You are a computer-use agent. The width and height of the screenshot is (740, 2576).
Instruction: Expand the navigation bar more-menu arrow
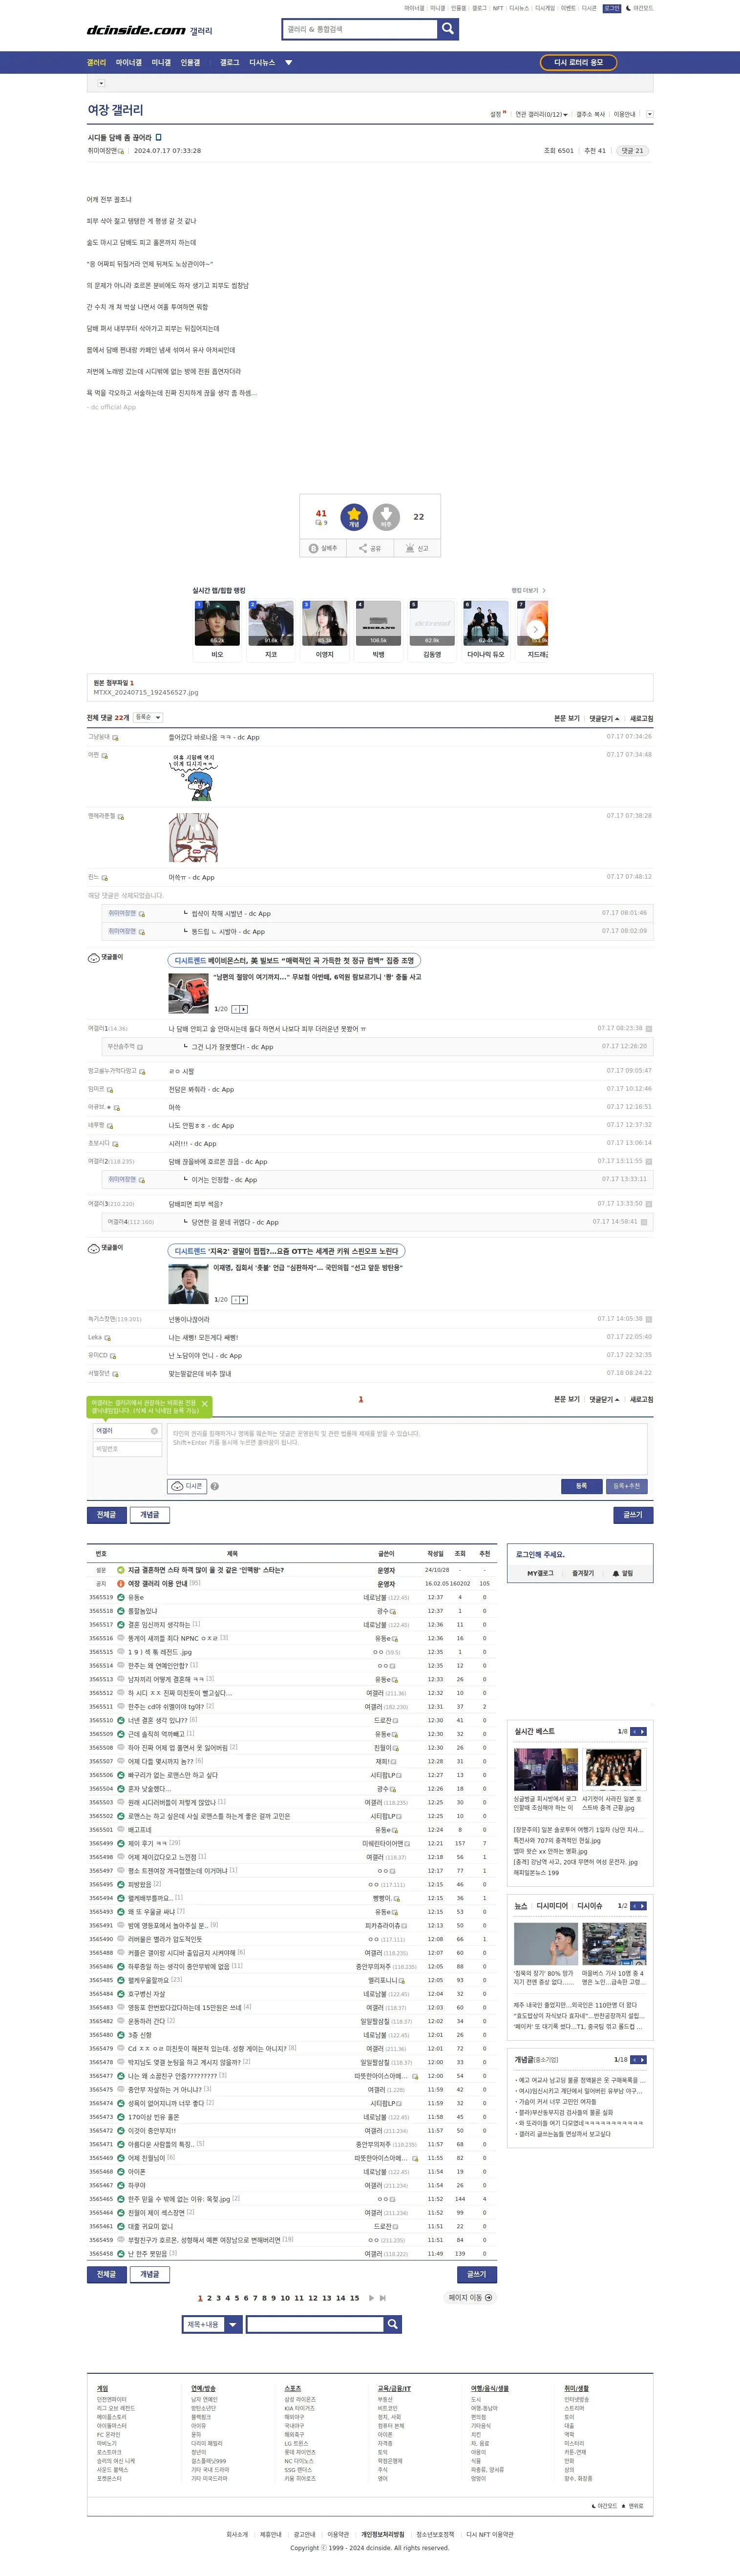[x=289, y=62]
